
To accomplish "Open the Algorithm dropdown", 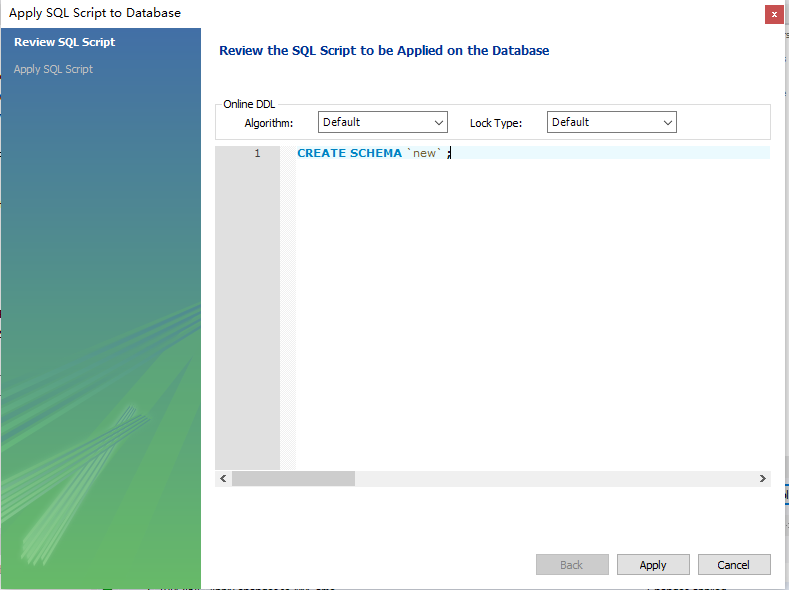I will click(x=382, y=122).
